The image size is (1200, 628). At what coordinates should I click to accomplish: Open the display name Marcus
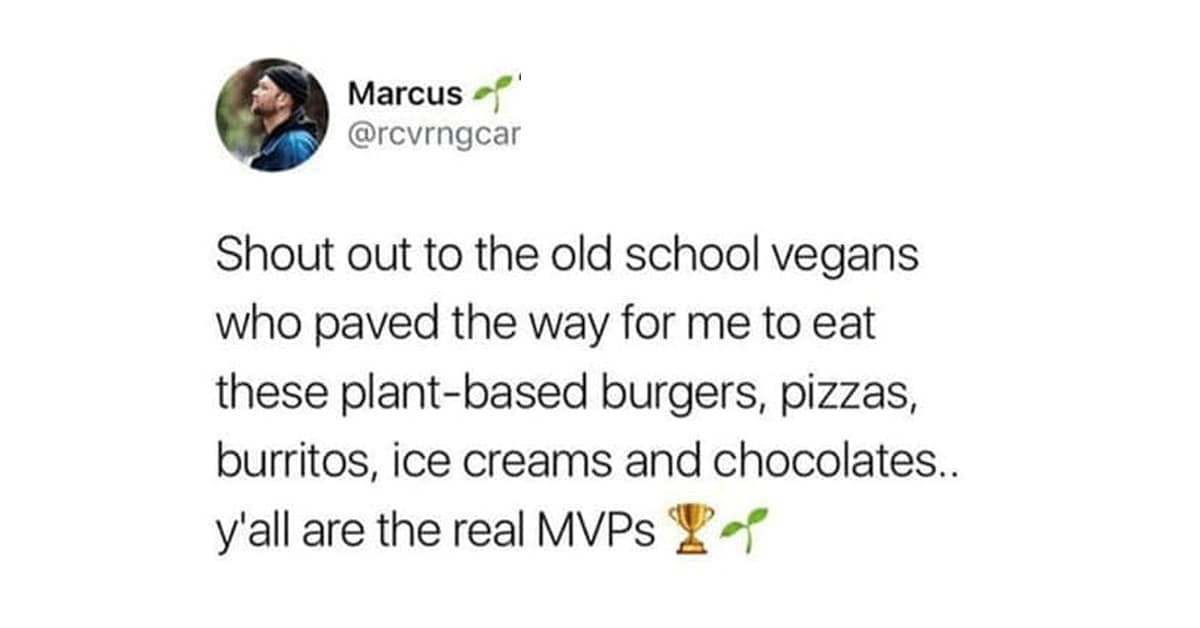point(406,94)
